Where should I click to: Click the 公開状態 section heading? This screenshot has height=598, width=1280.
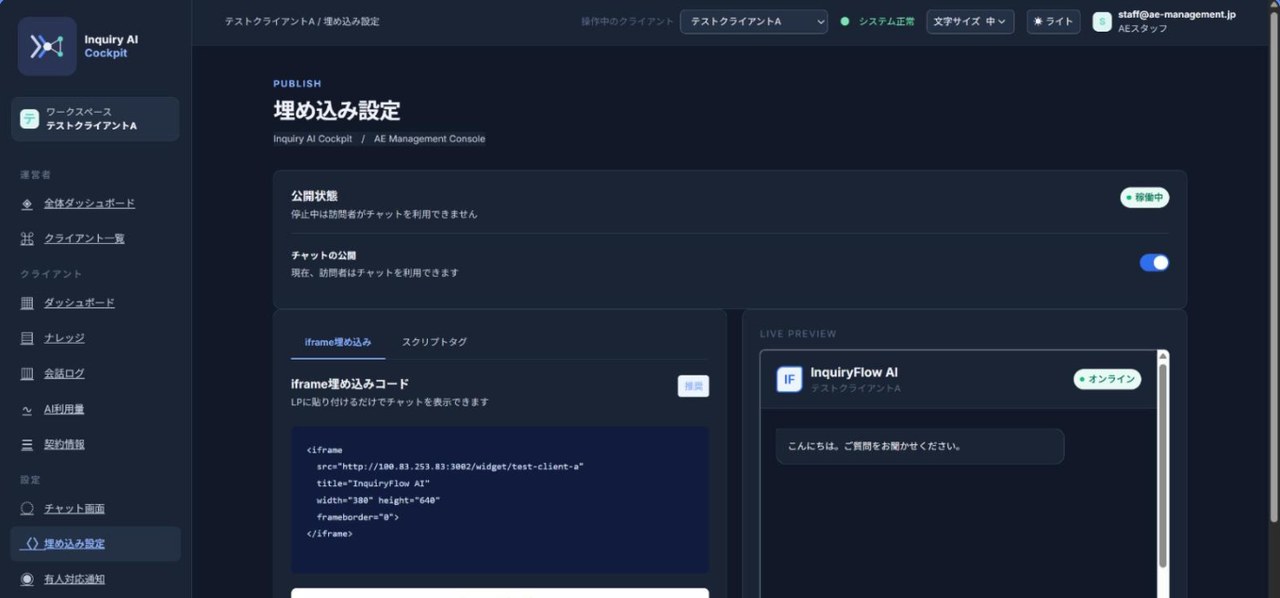(314, 196)
